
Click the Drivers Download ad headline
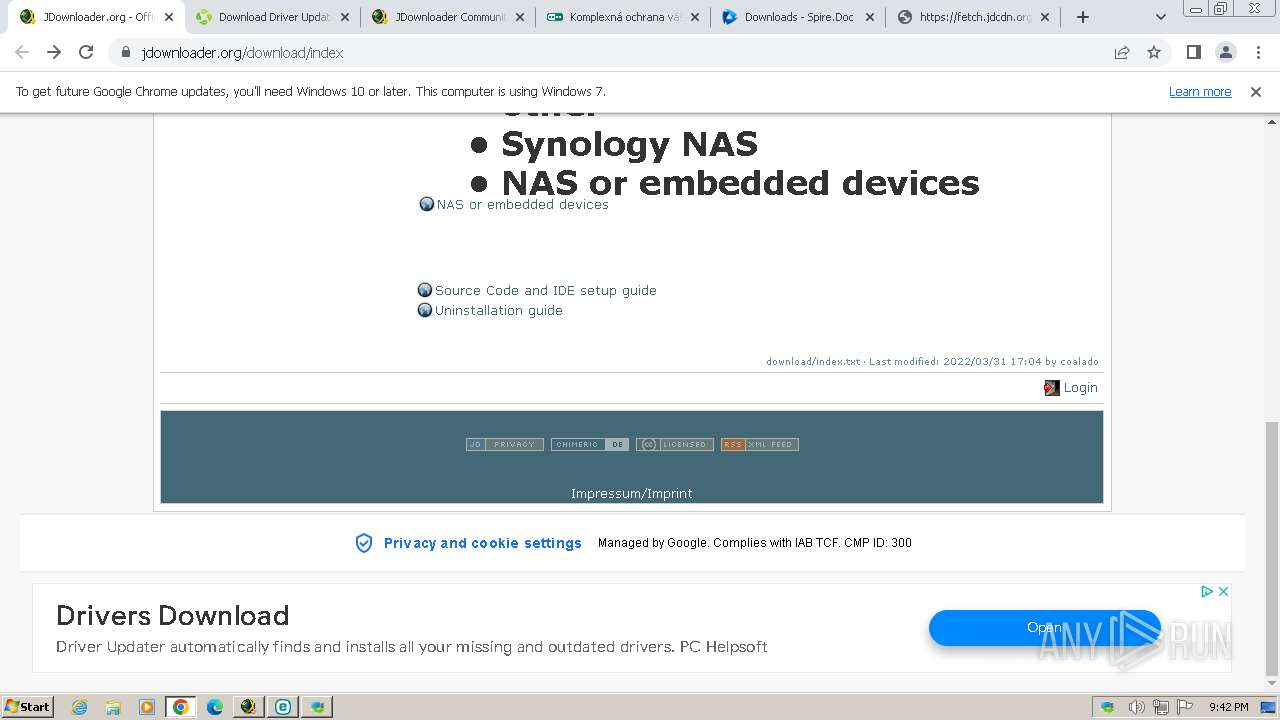[172, 615]
